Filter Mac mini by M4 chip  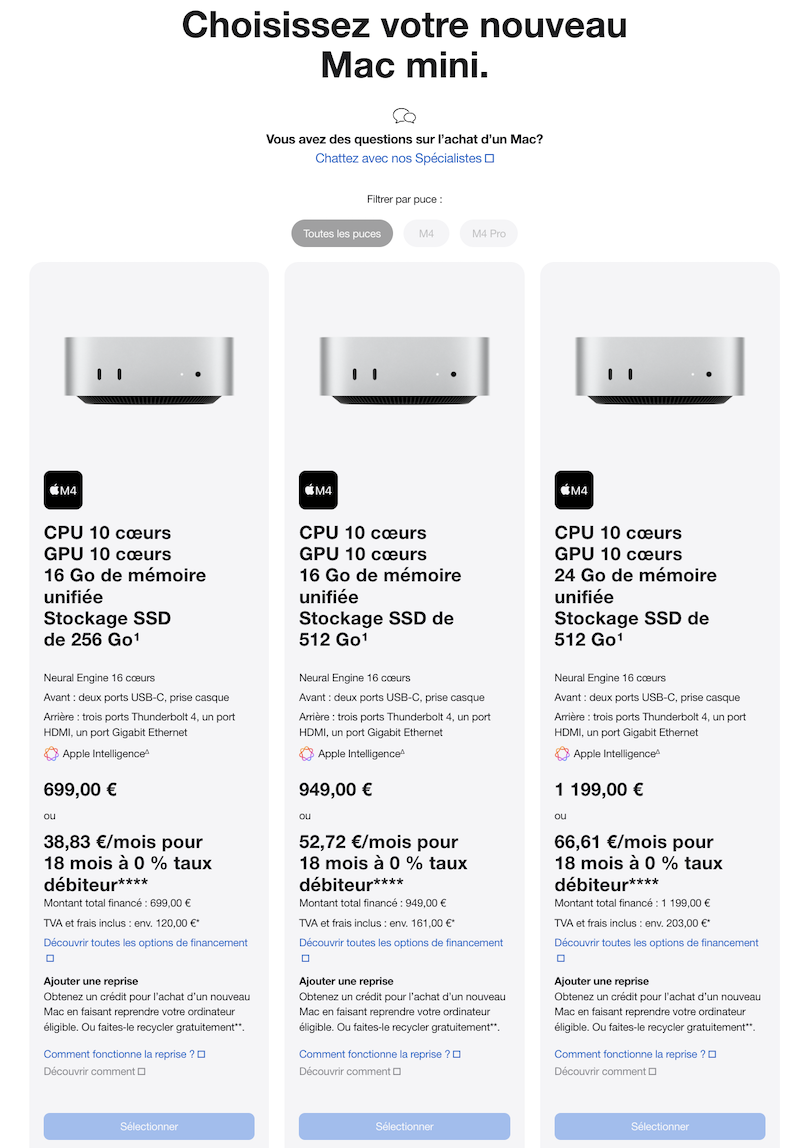(x=426, y=234)
